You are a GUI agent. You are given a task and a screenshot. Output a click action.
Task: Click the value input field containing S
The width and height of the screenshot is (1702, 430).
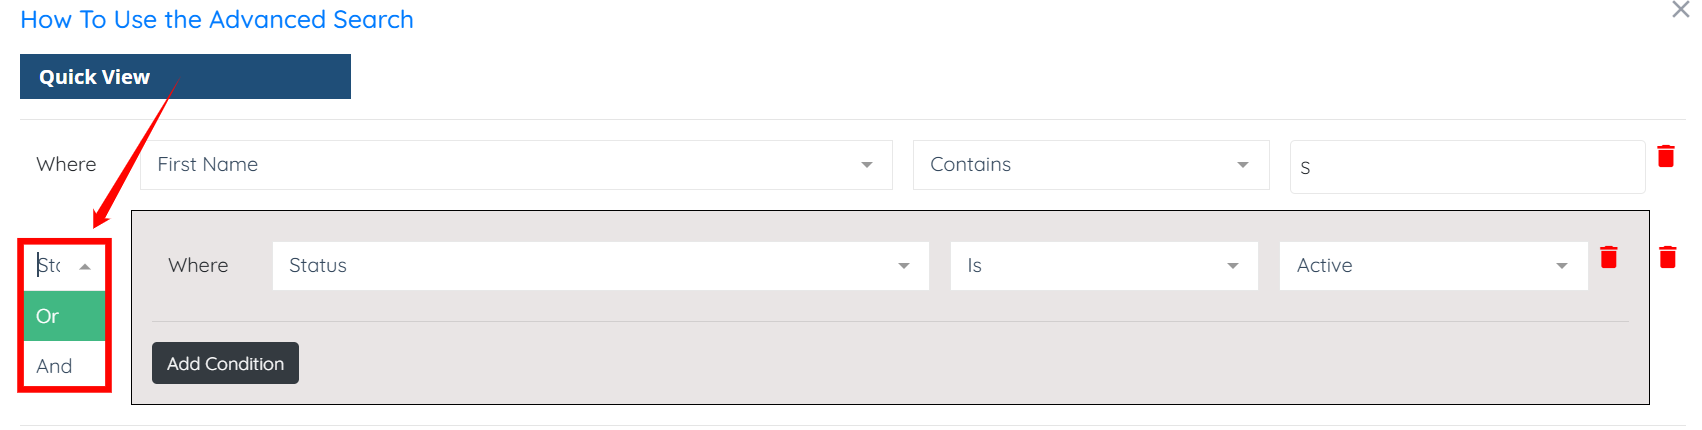1466,167
